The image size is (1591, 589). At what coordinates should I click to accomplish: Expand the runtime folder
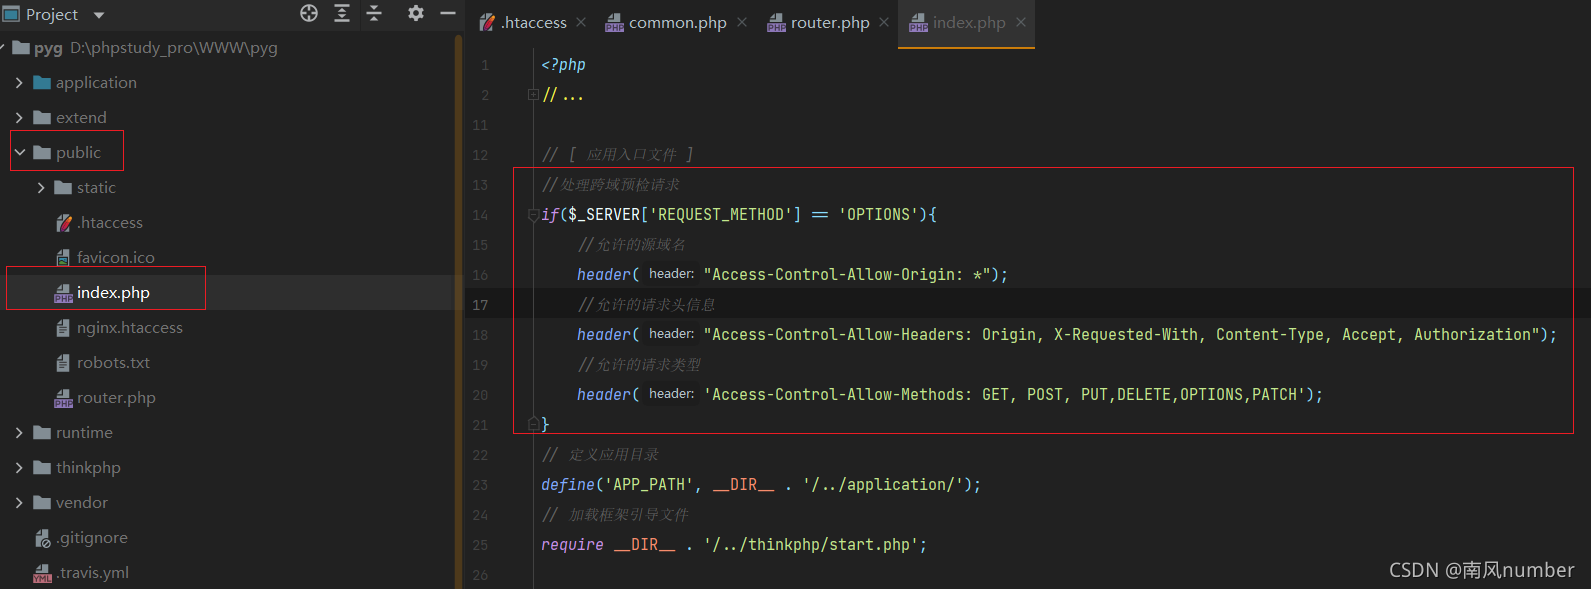19,433
